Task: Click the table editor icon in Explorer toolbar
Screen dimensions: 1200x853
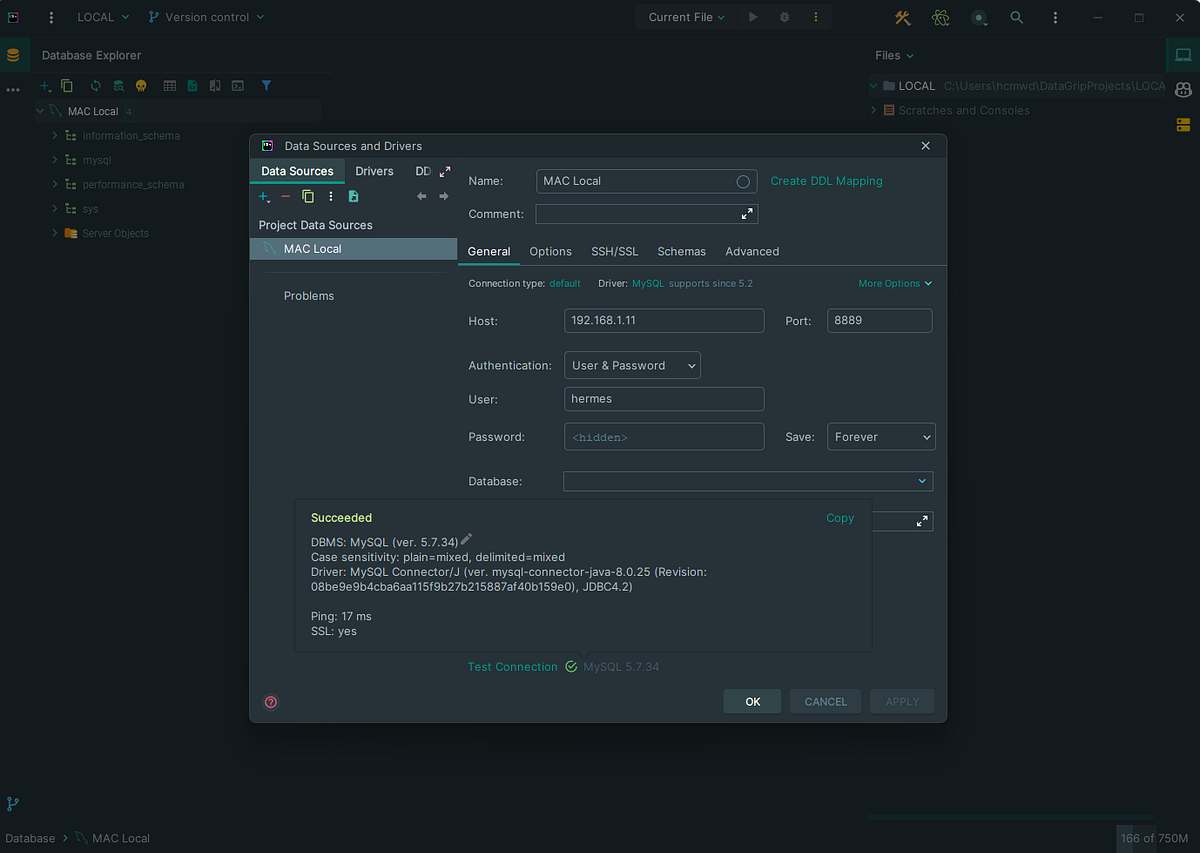Action: point(170,86)
